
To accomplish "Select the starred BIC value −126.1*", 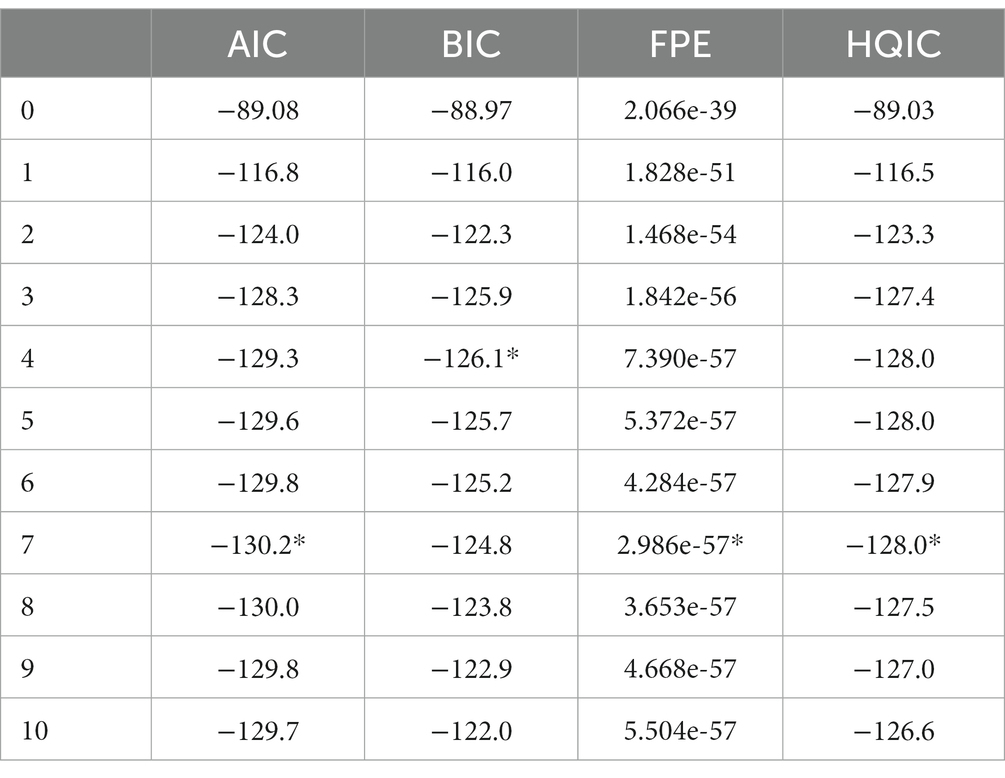I will point(471,358).
